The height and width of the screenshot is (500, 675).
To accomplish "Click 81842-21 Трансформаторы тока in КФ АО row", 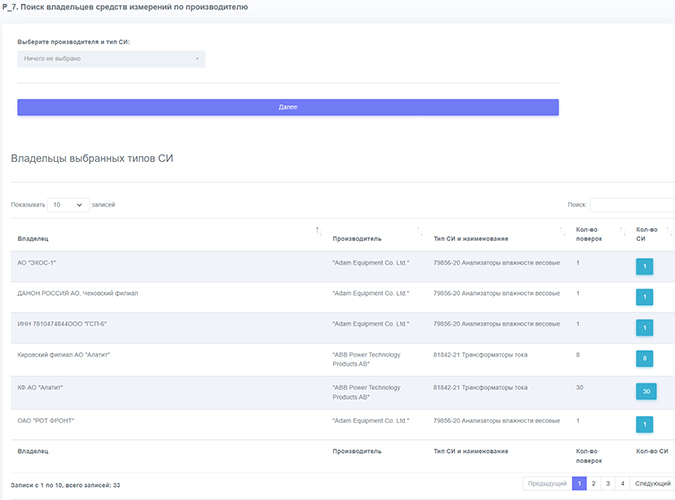I will point(480,388).
